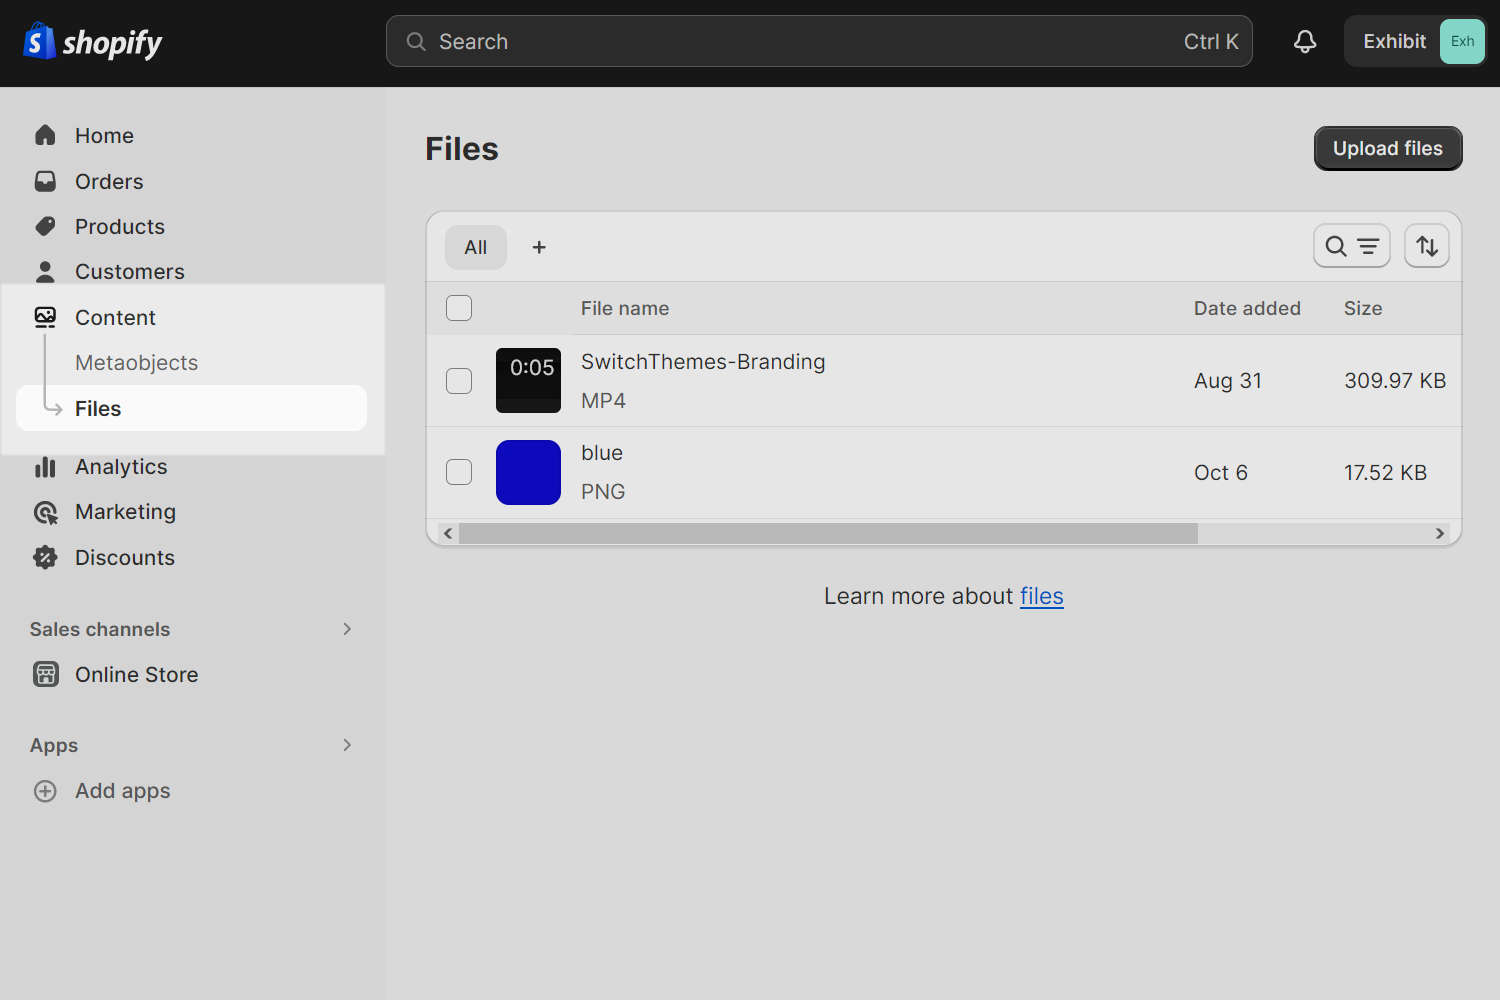Click the Add apps plus icon
The height and width of the screenshot is (1000, 1500).
tap(45, 791)
